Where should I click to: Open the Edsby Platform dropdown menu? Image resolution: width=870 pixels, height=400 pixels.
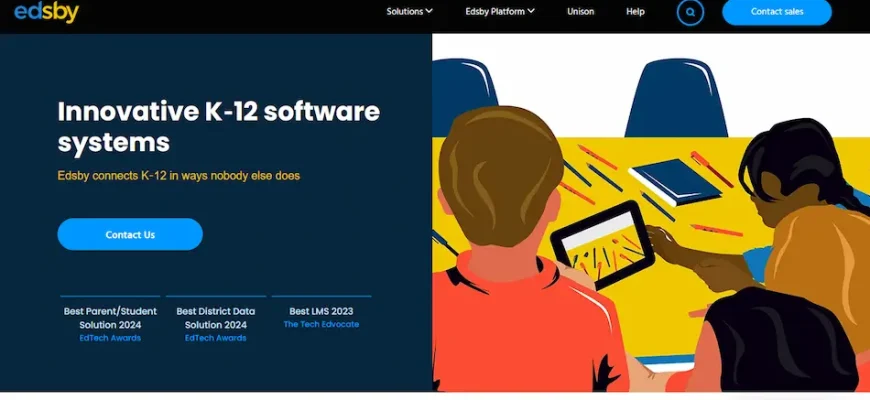pos(494,12)
